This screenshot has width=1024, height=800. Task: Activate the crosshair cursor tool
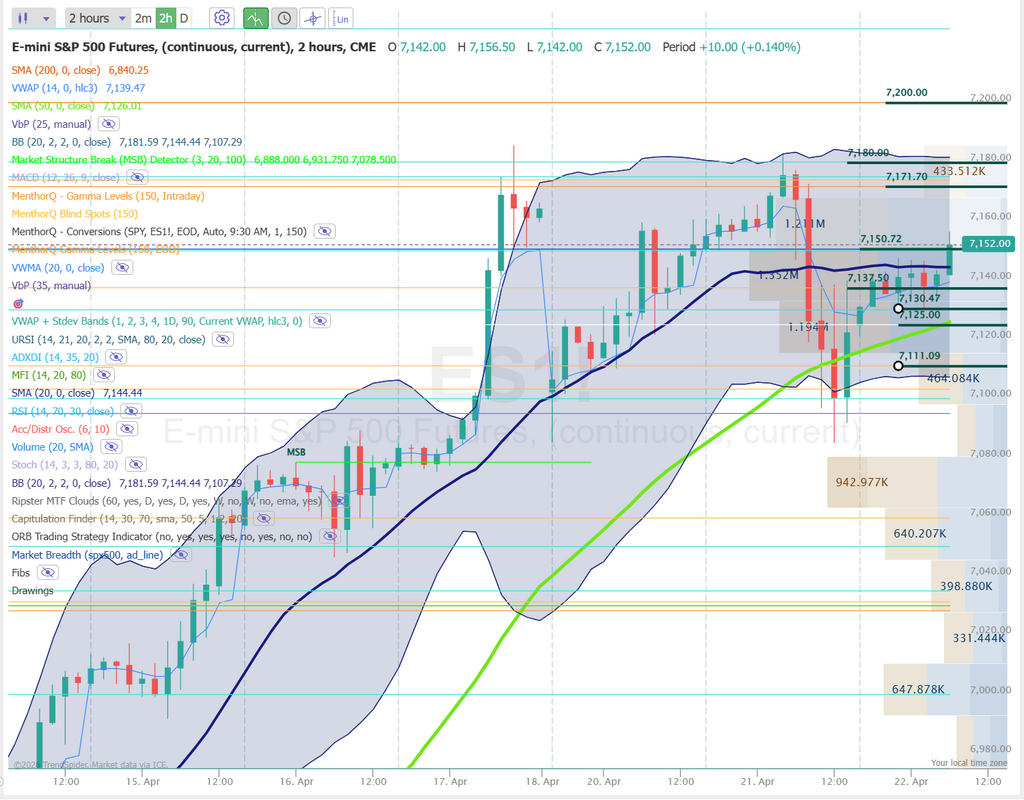click(313, 18)
